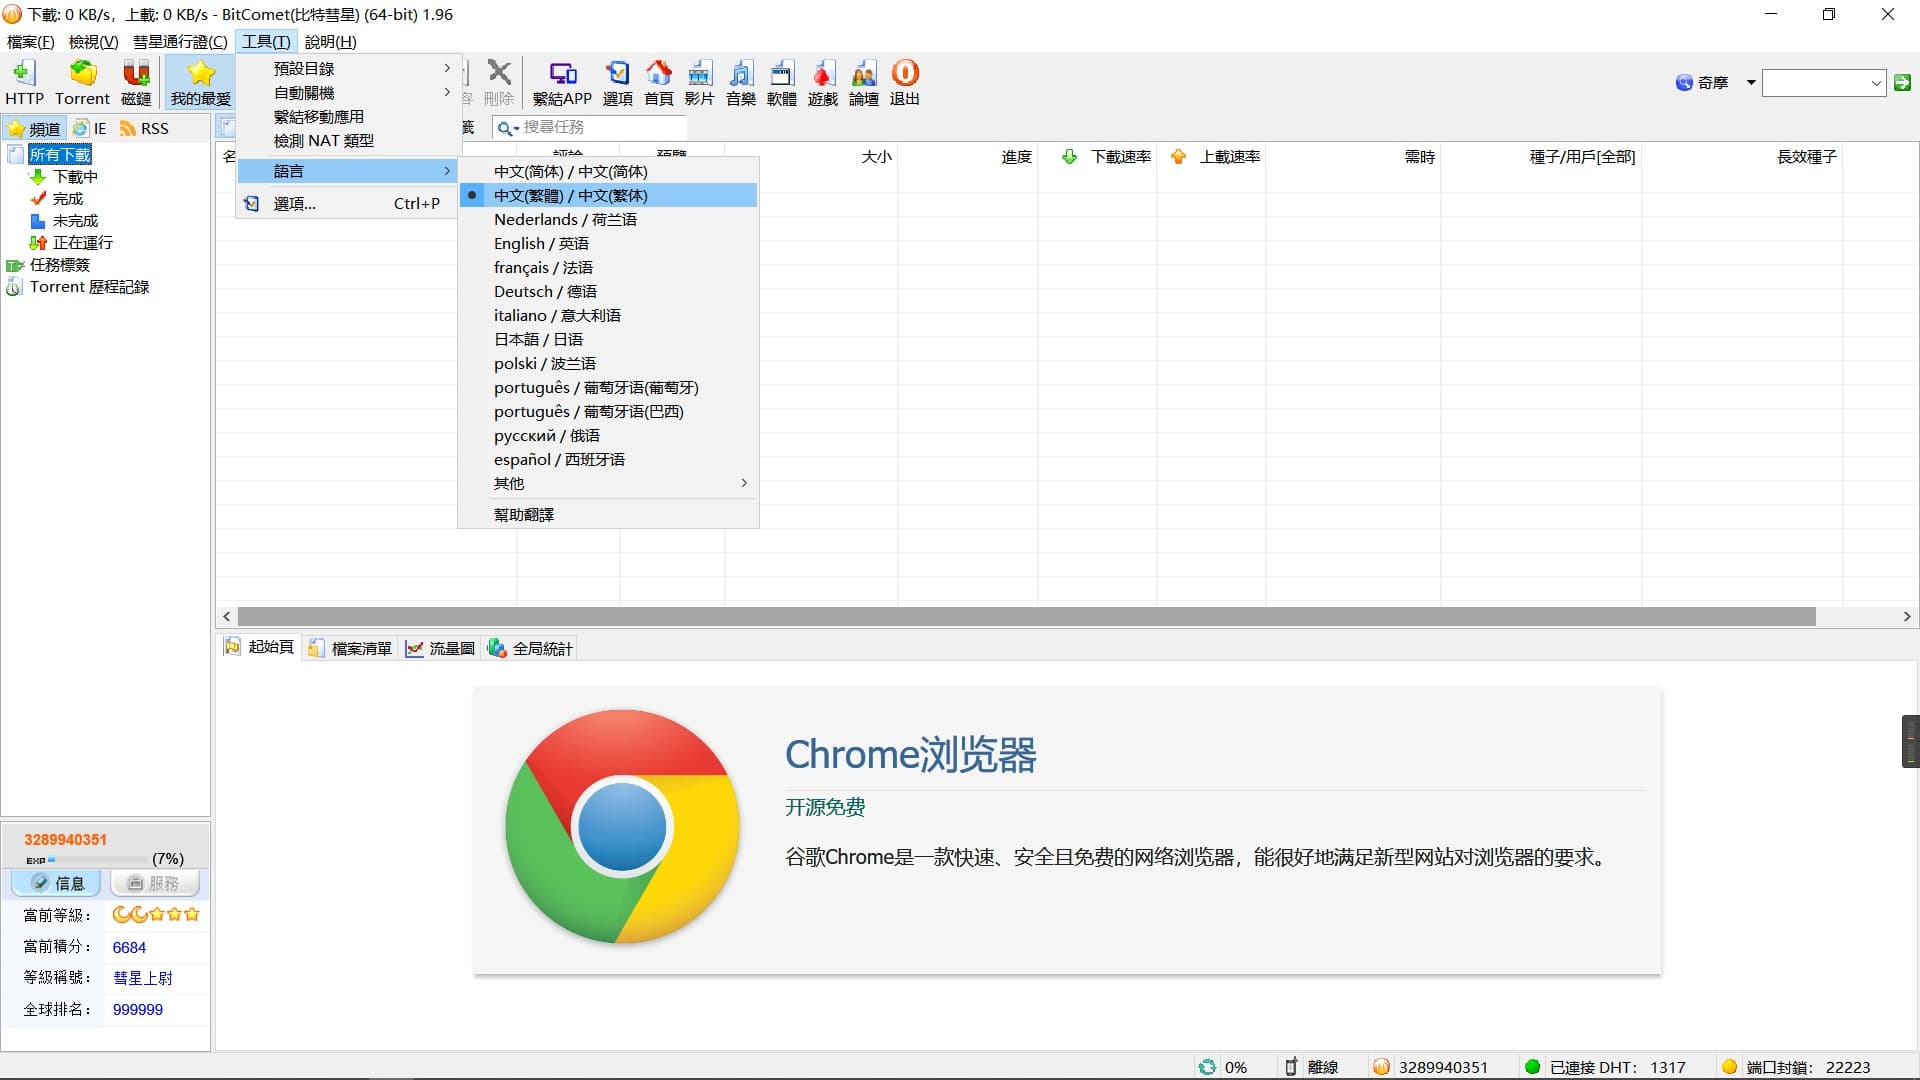This screenshot has height=1080, width=1920.
Task: Expand the 其他 languages submenu
Action: tap(608, 484)
